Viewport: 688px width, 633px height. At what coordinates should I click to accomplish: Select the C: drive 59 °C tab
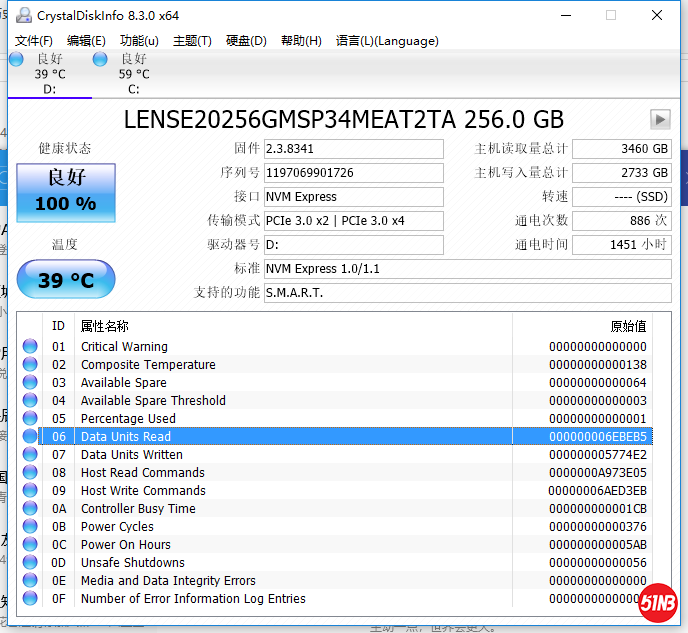pyautogui.click(x=134, y=74)
